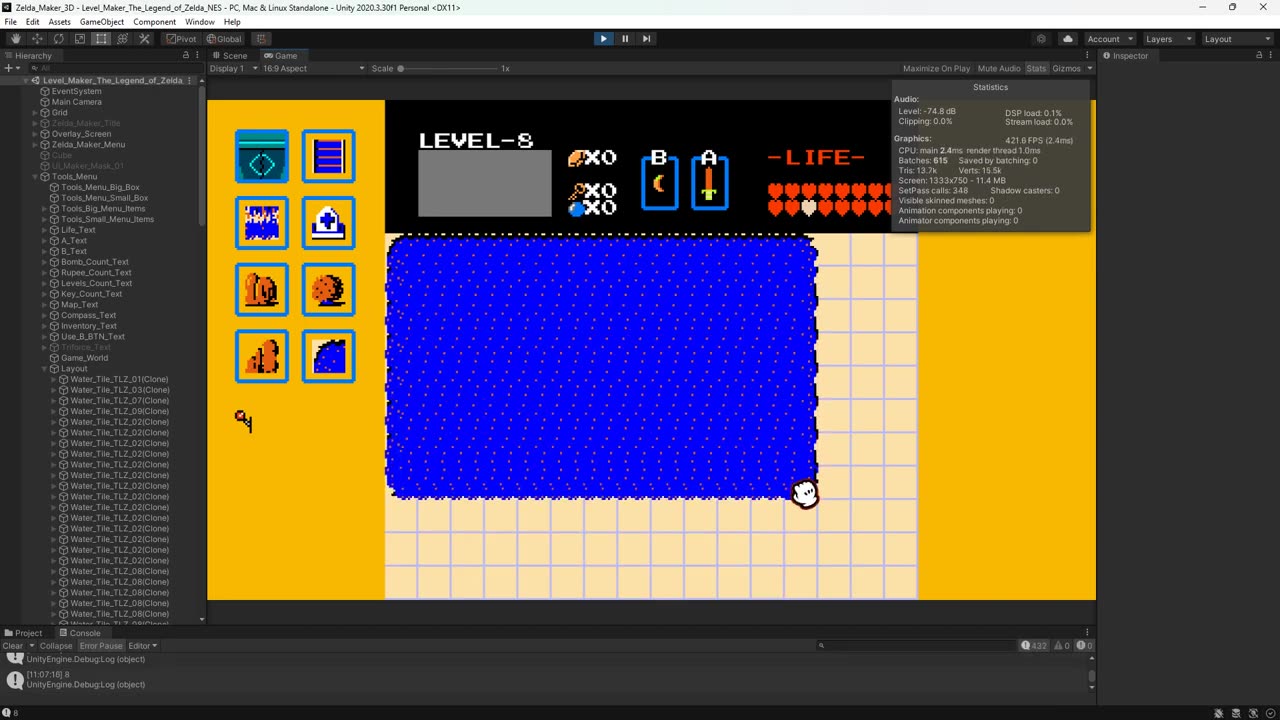Adjust the Game view Scale slider

click(447, 68)
